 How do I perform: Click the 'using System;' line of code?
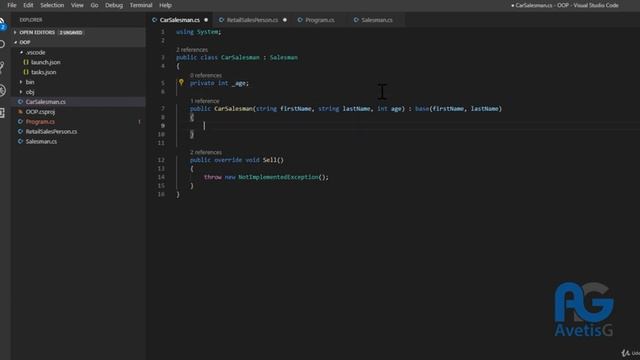tap(198, 32)
